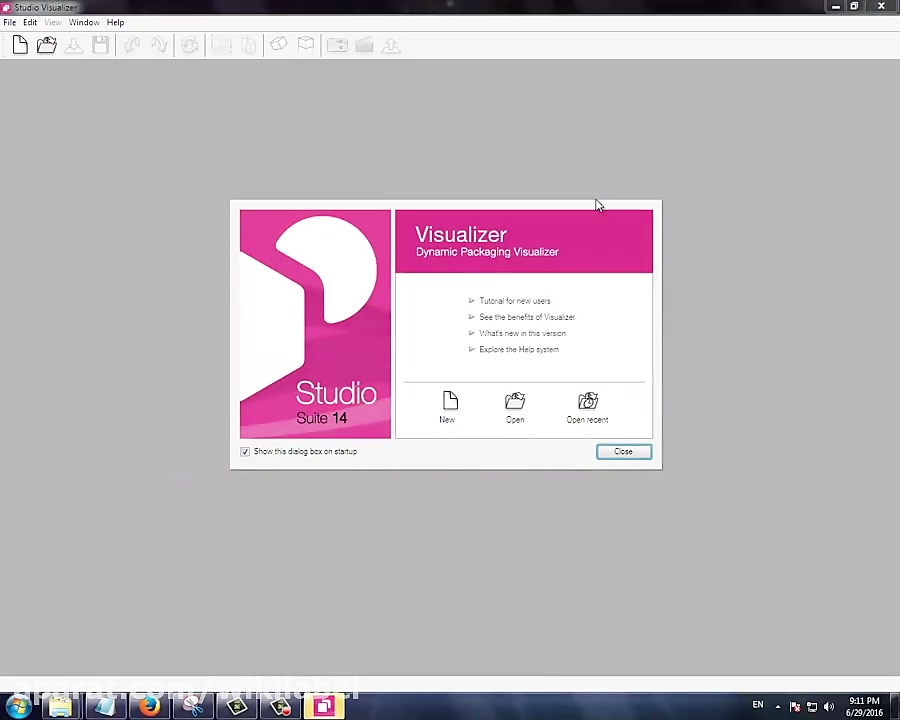This screenshot has height=720, width=900.
Task: Click the arrow bullet beside Explore the Help system
Action: (x=472, y=349)
